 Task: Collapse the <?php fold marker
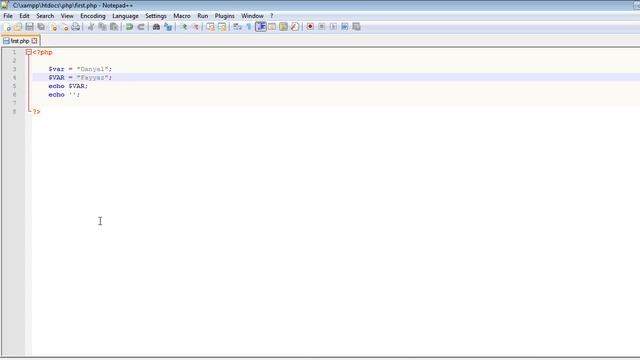click(x=29, y=52)
